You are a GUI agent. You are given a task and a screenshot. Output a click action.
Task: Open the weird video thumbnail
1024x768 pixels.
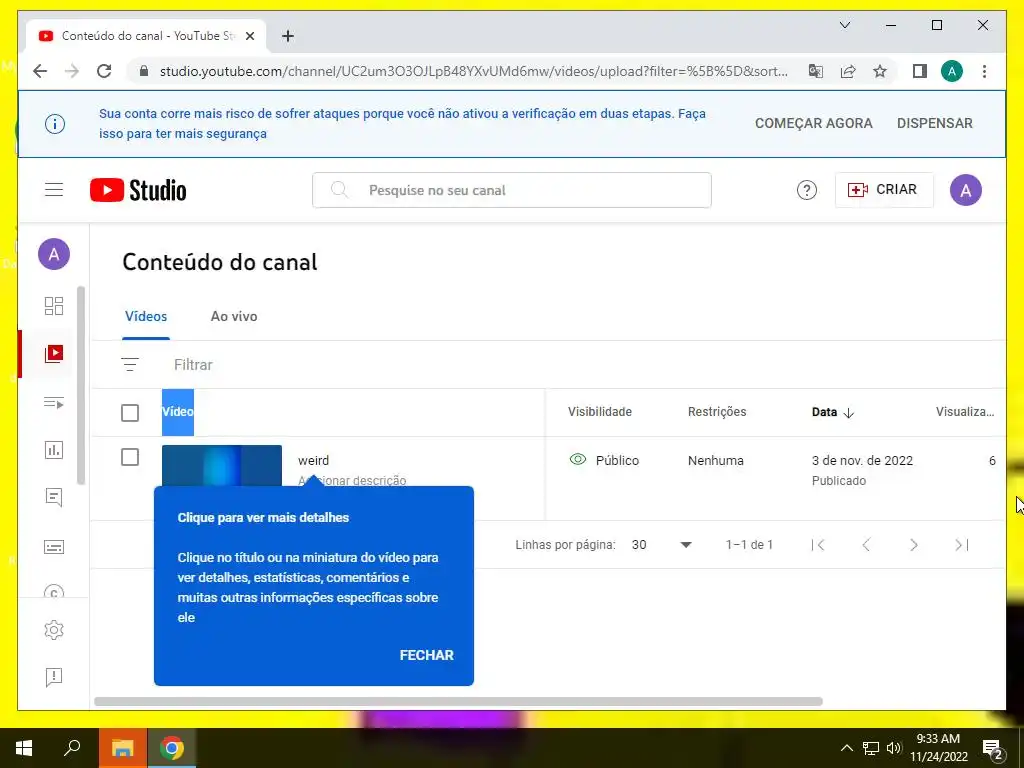pyautogui.click(x=221, y=465)
